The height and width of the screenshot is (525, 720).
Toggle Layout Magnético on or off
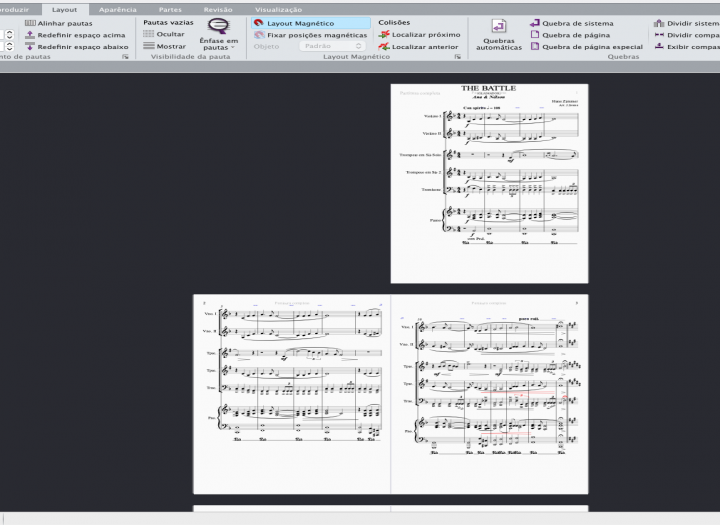point(259,22)
